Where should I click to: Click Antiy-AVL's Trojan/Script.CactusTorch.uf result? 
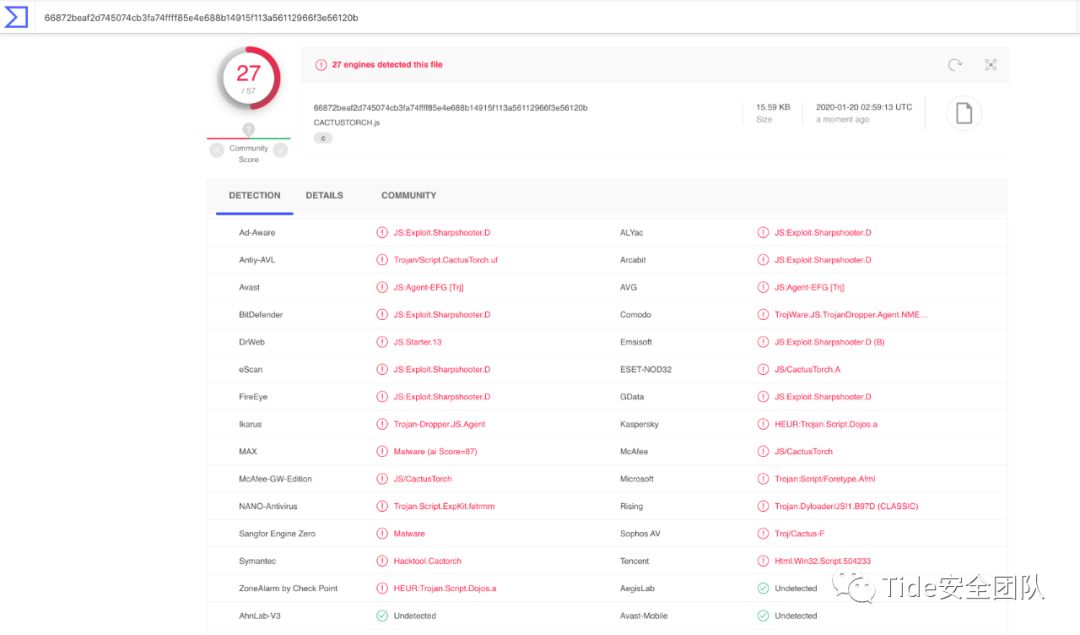pos(445,260)
